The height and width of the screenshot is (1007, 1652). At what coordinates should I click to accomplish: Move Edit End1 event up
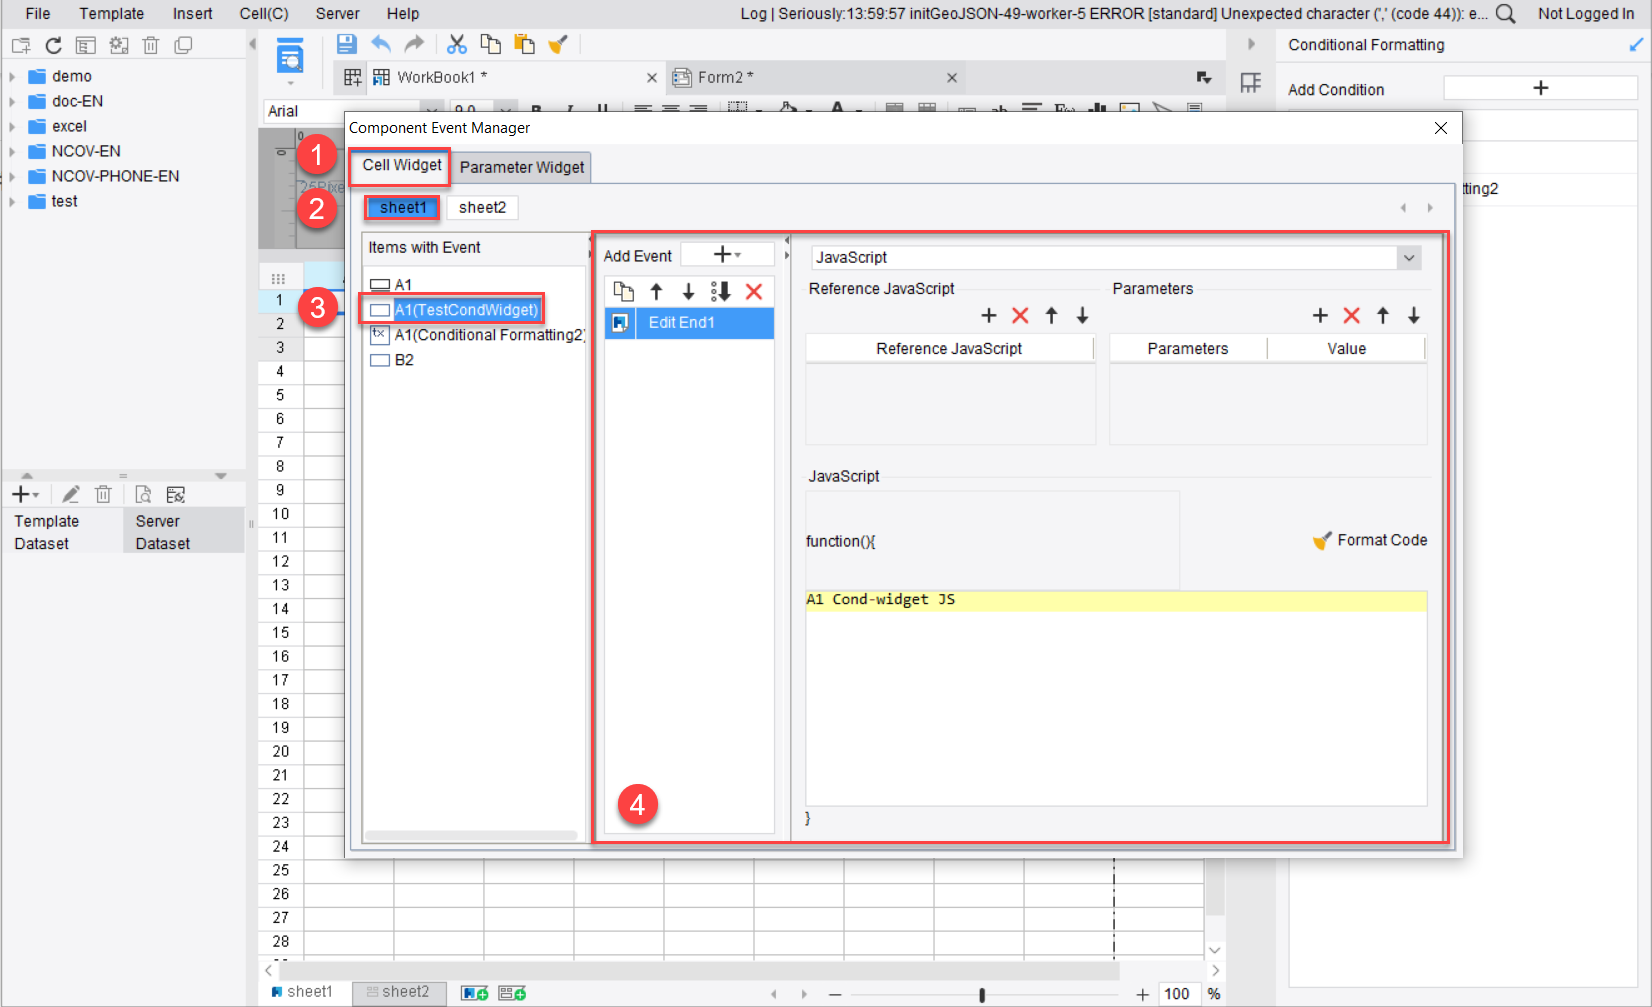(656, 291)
